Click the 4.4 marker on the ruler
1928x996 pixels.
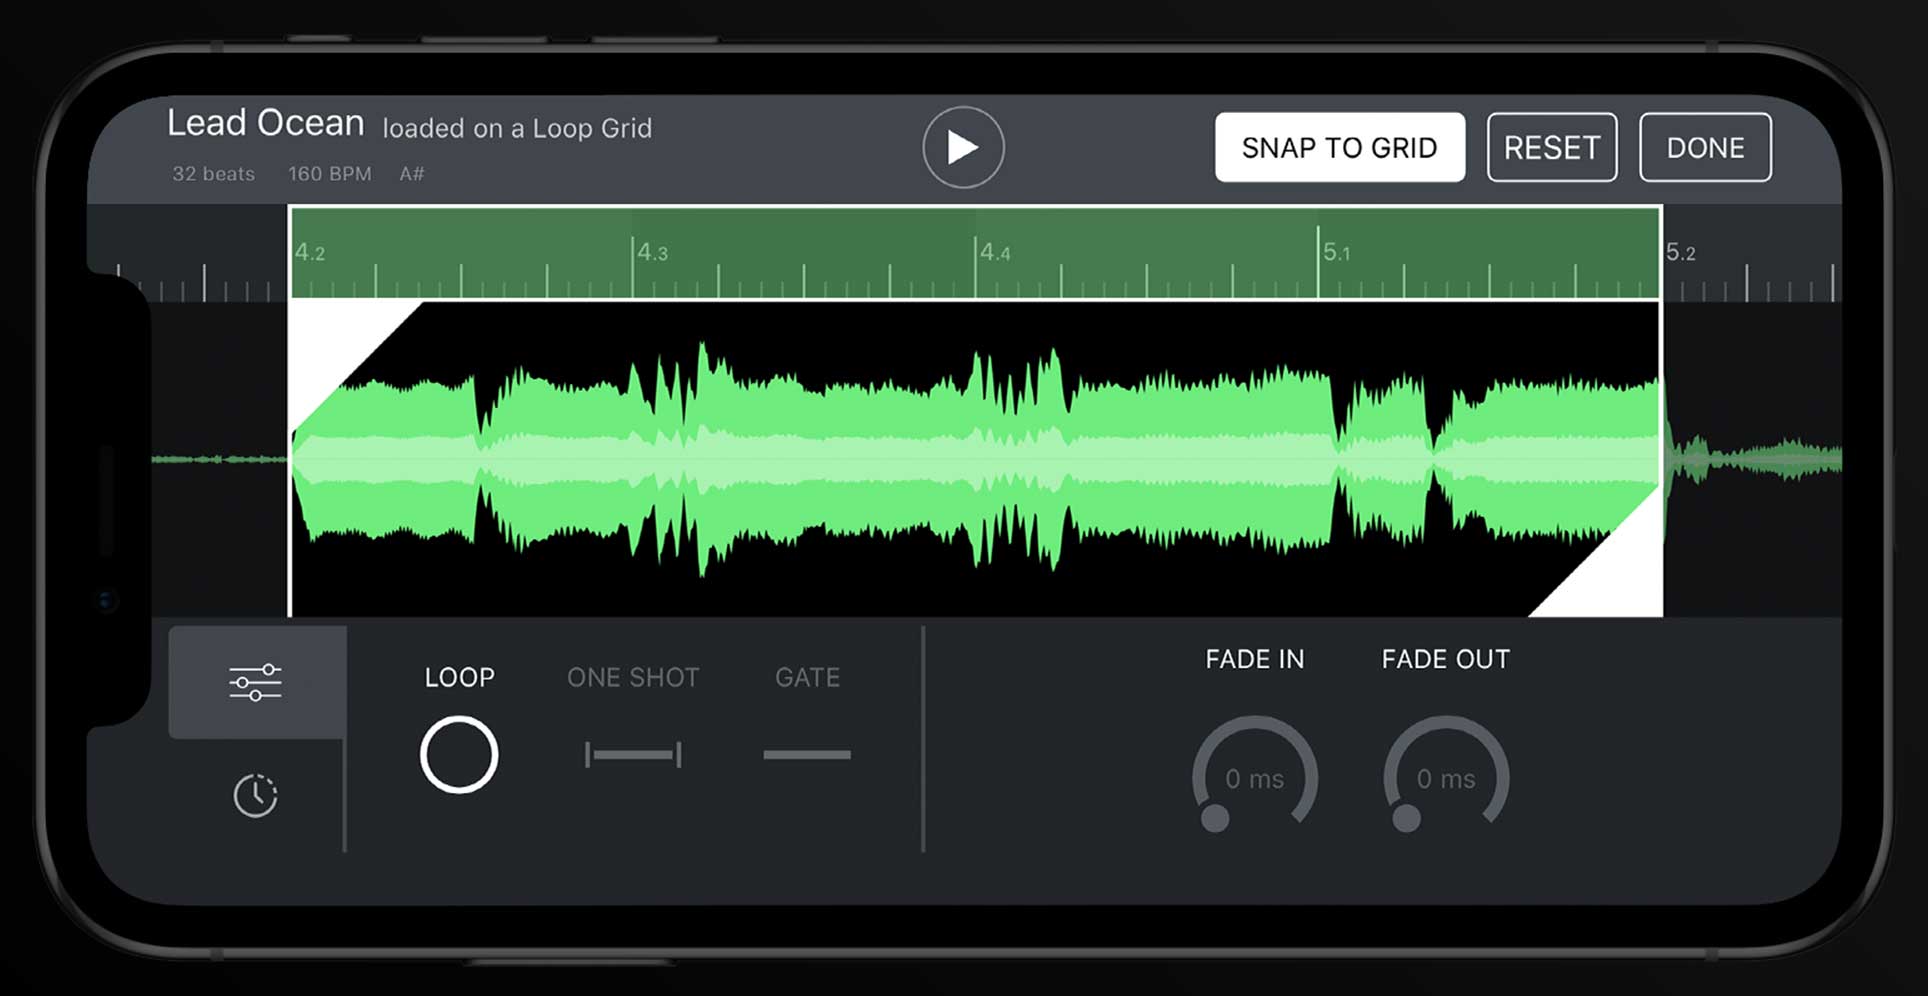click(x=995, y=252)
